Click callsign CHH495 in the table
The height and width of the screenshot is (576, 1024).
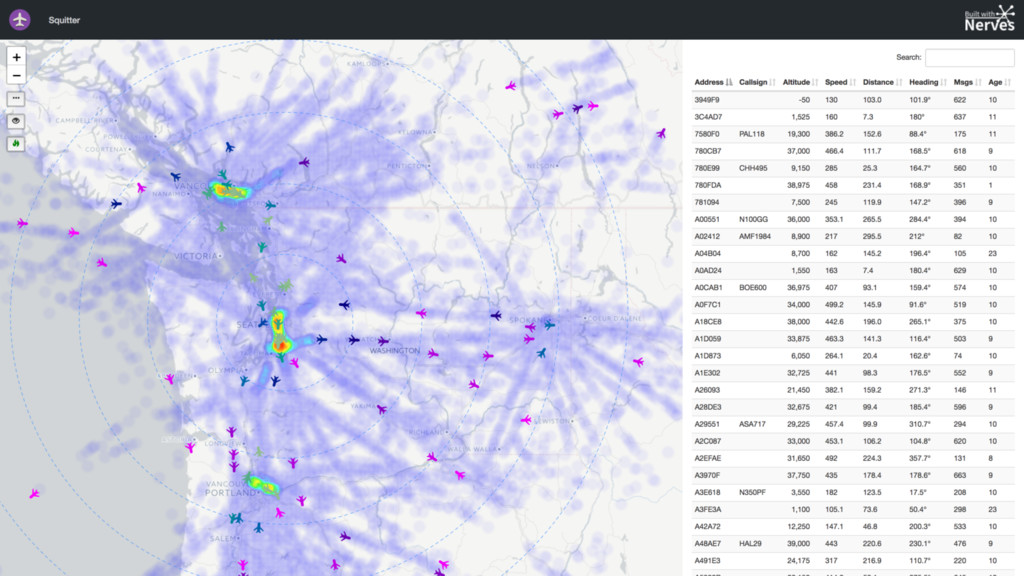pyautogui.click(x=753, y=168)
